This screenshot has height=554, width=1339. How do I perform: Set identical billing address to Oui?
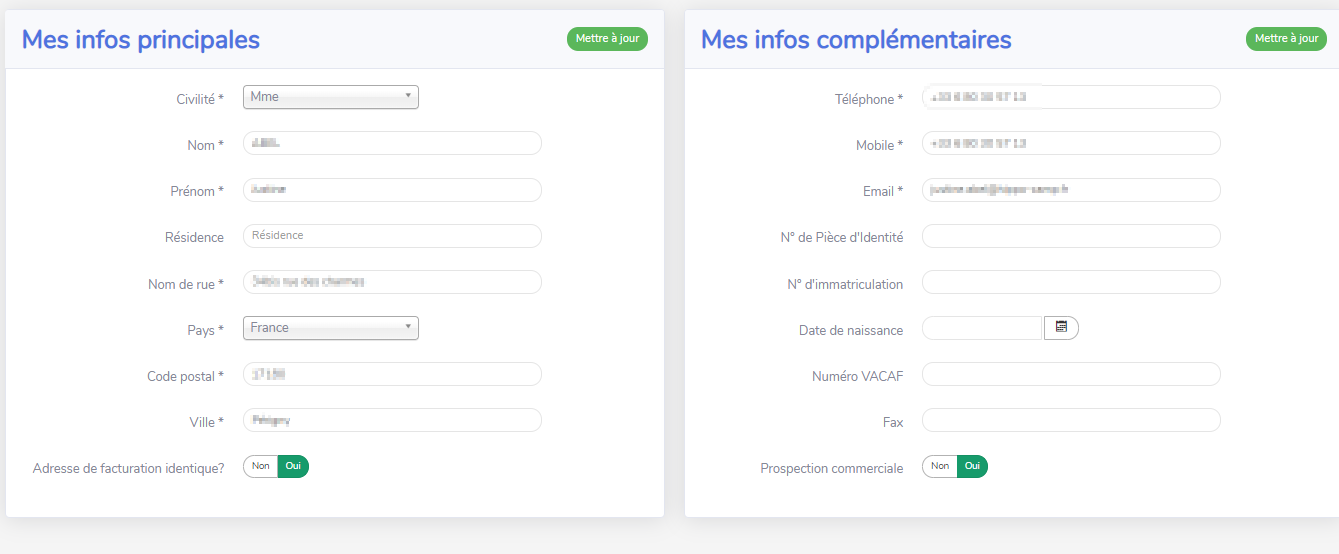tap(293, 466)
